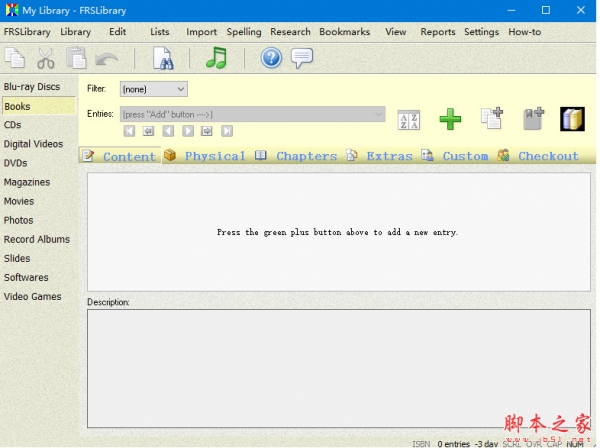
Task: Open the Filter dropdown
Action: click(153, 90)
